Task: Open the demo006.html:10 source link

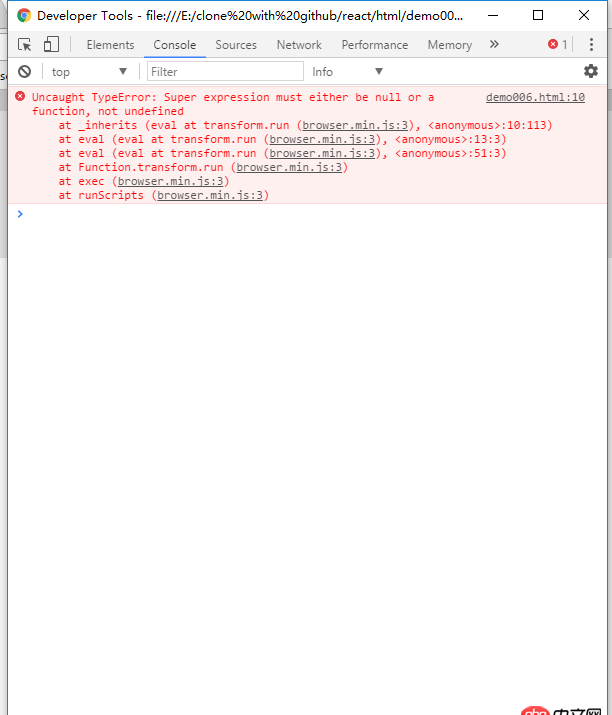Action: point(535,97)
